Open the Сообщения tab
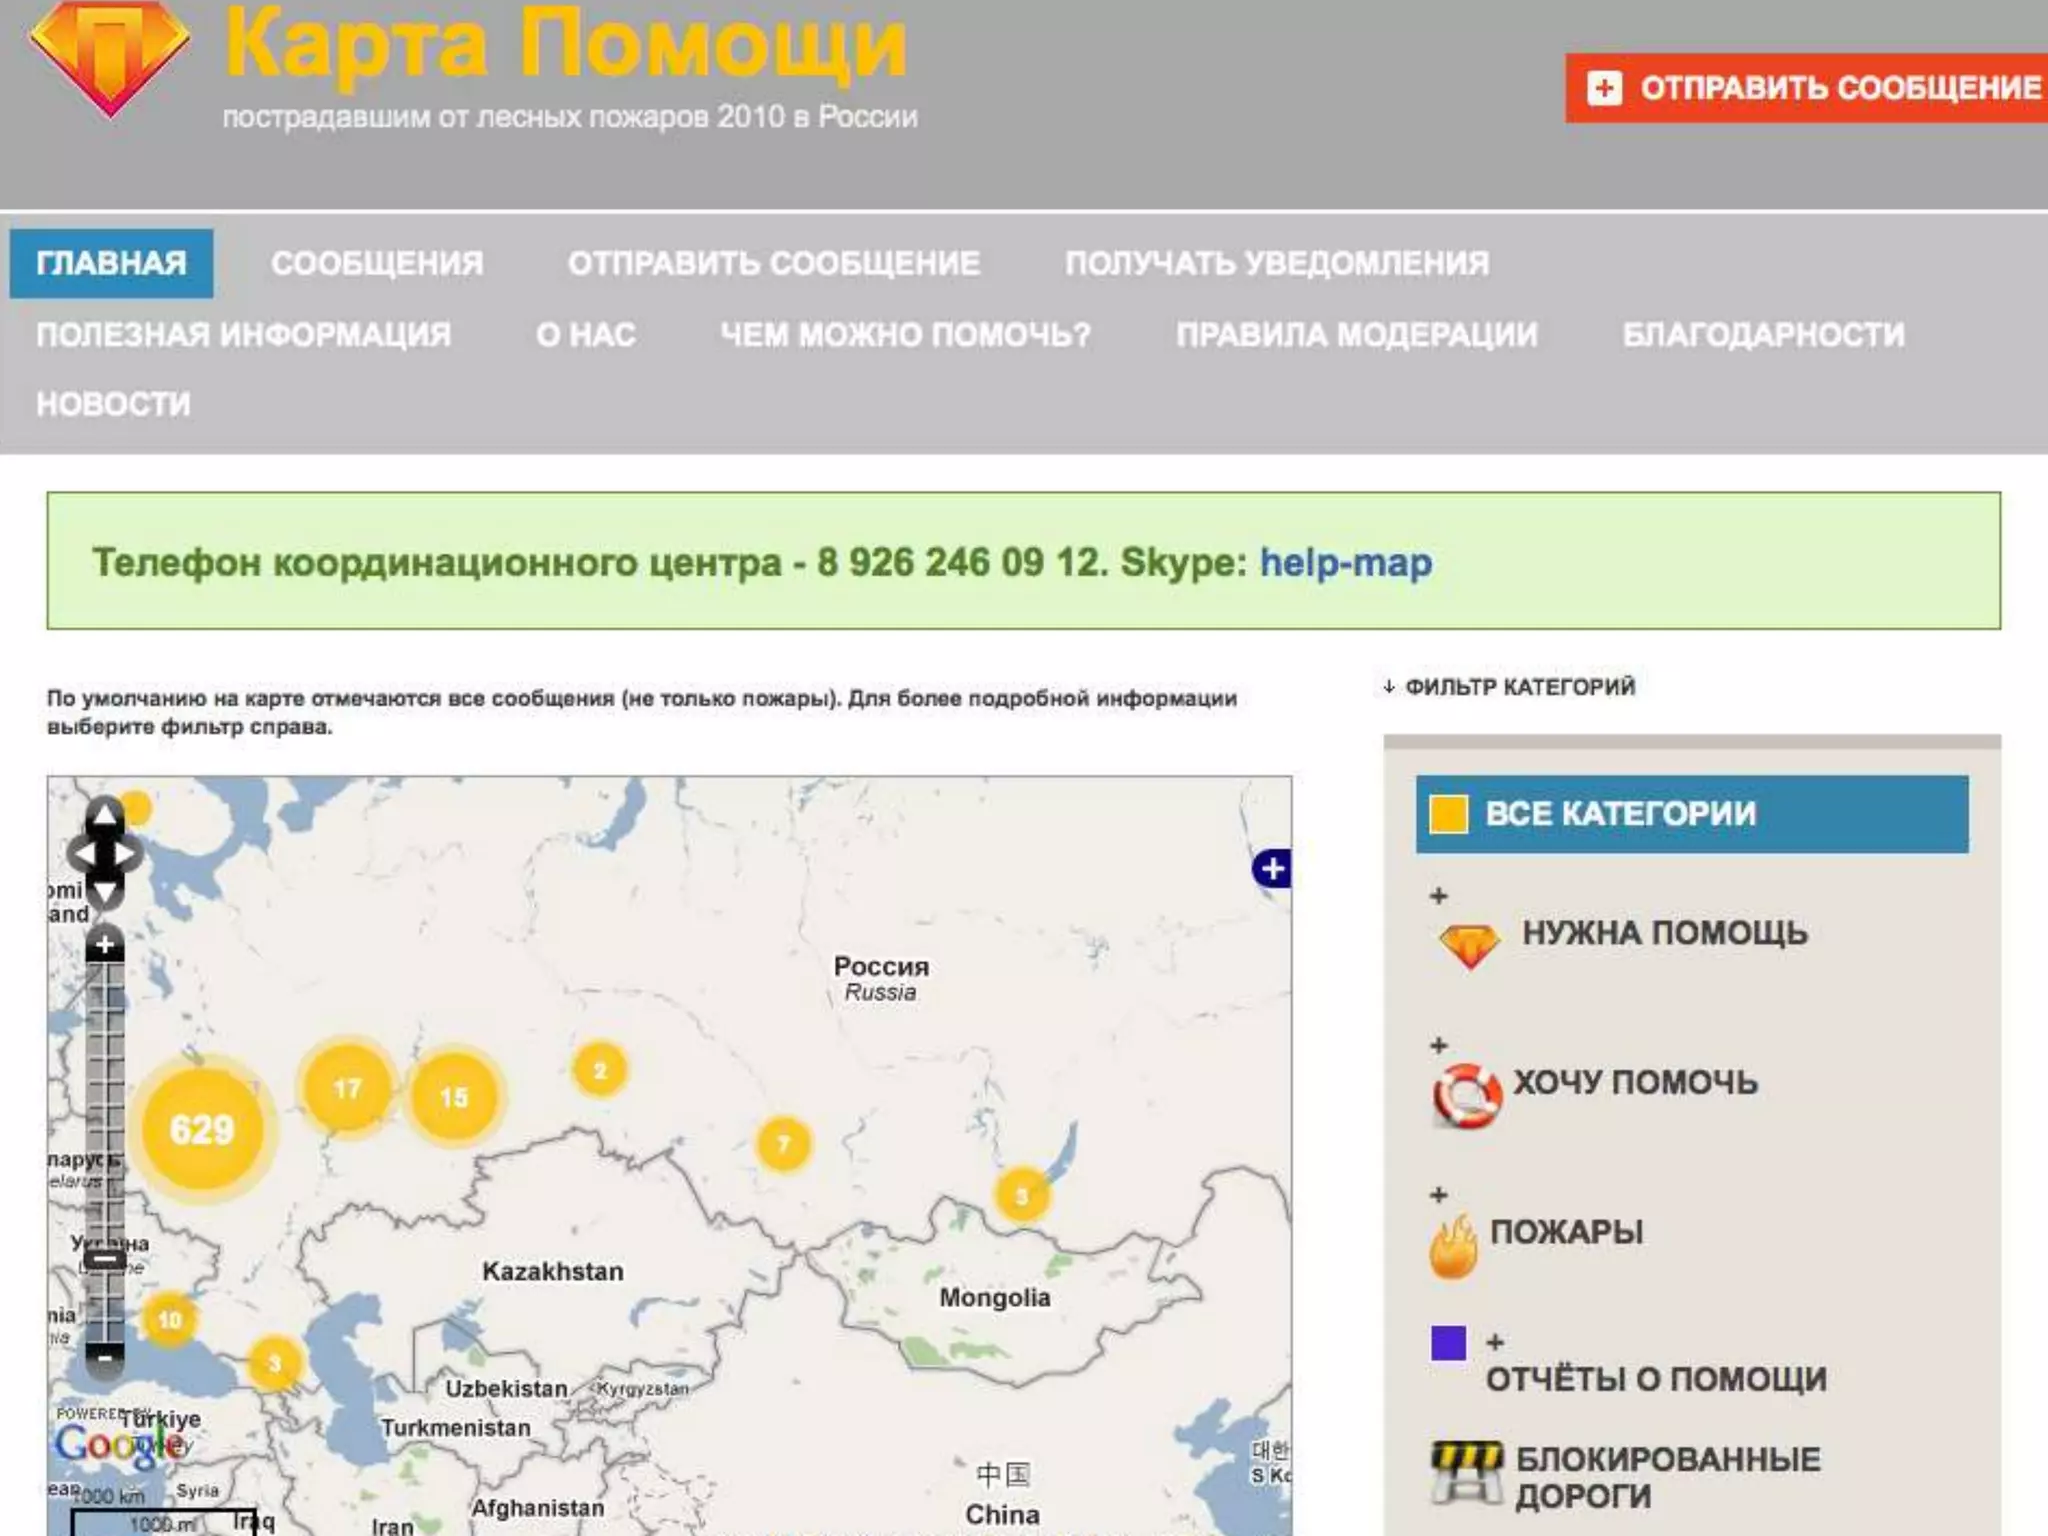The height and width of the screenshot is (1536, 2048). click(377, 264)
